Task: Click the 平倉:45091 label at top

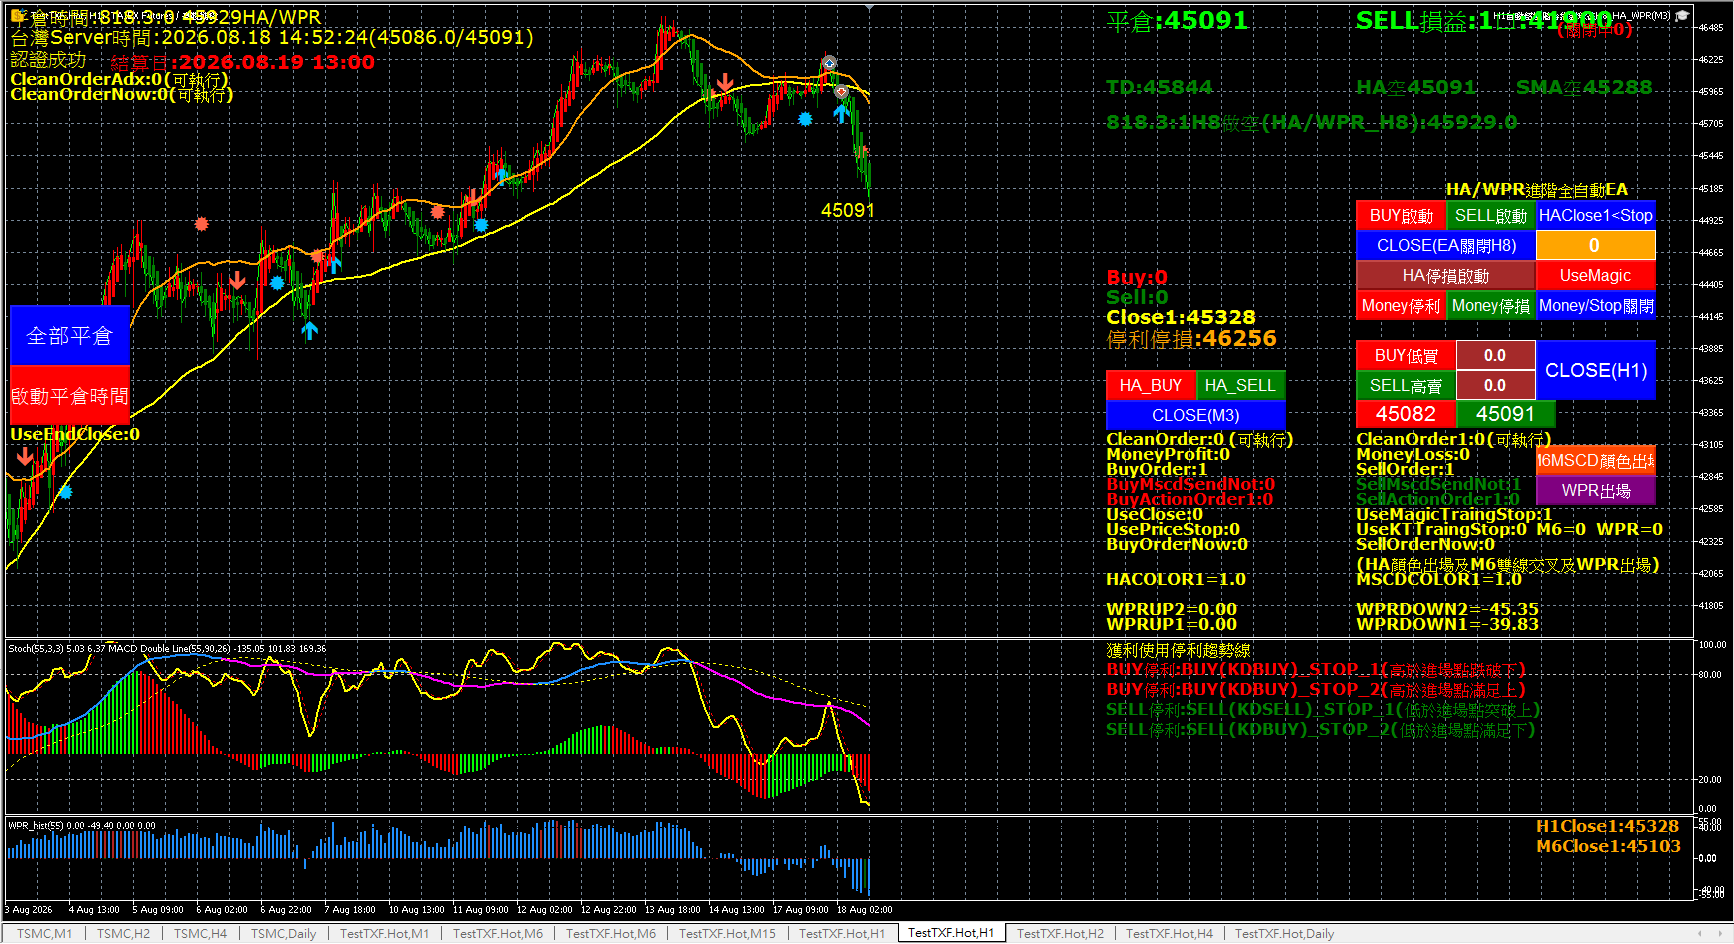Action: [x=1177, y=21]
